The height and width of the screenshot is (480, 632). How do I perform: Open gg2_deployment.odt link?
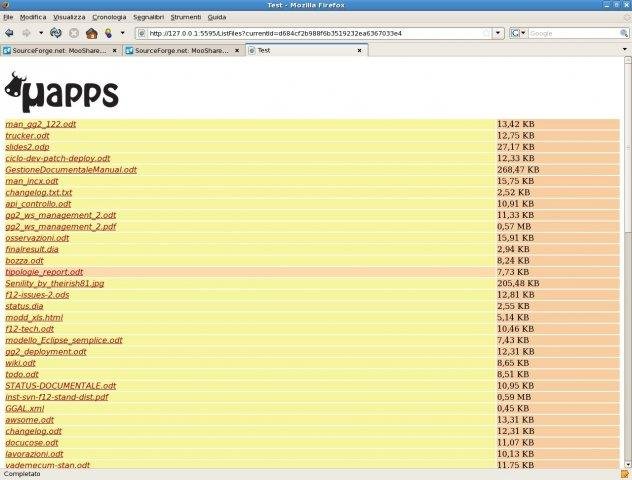point(46,351)
